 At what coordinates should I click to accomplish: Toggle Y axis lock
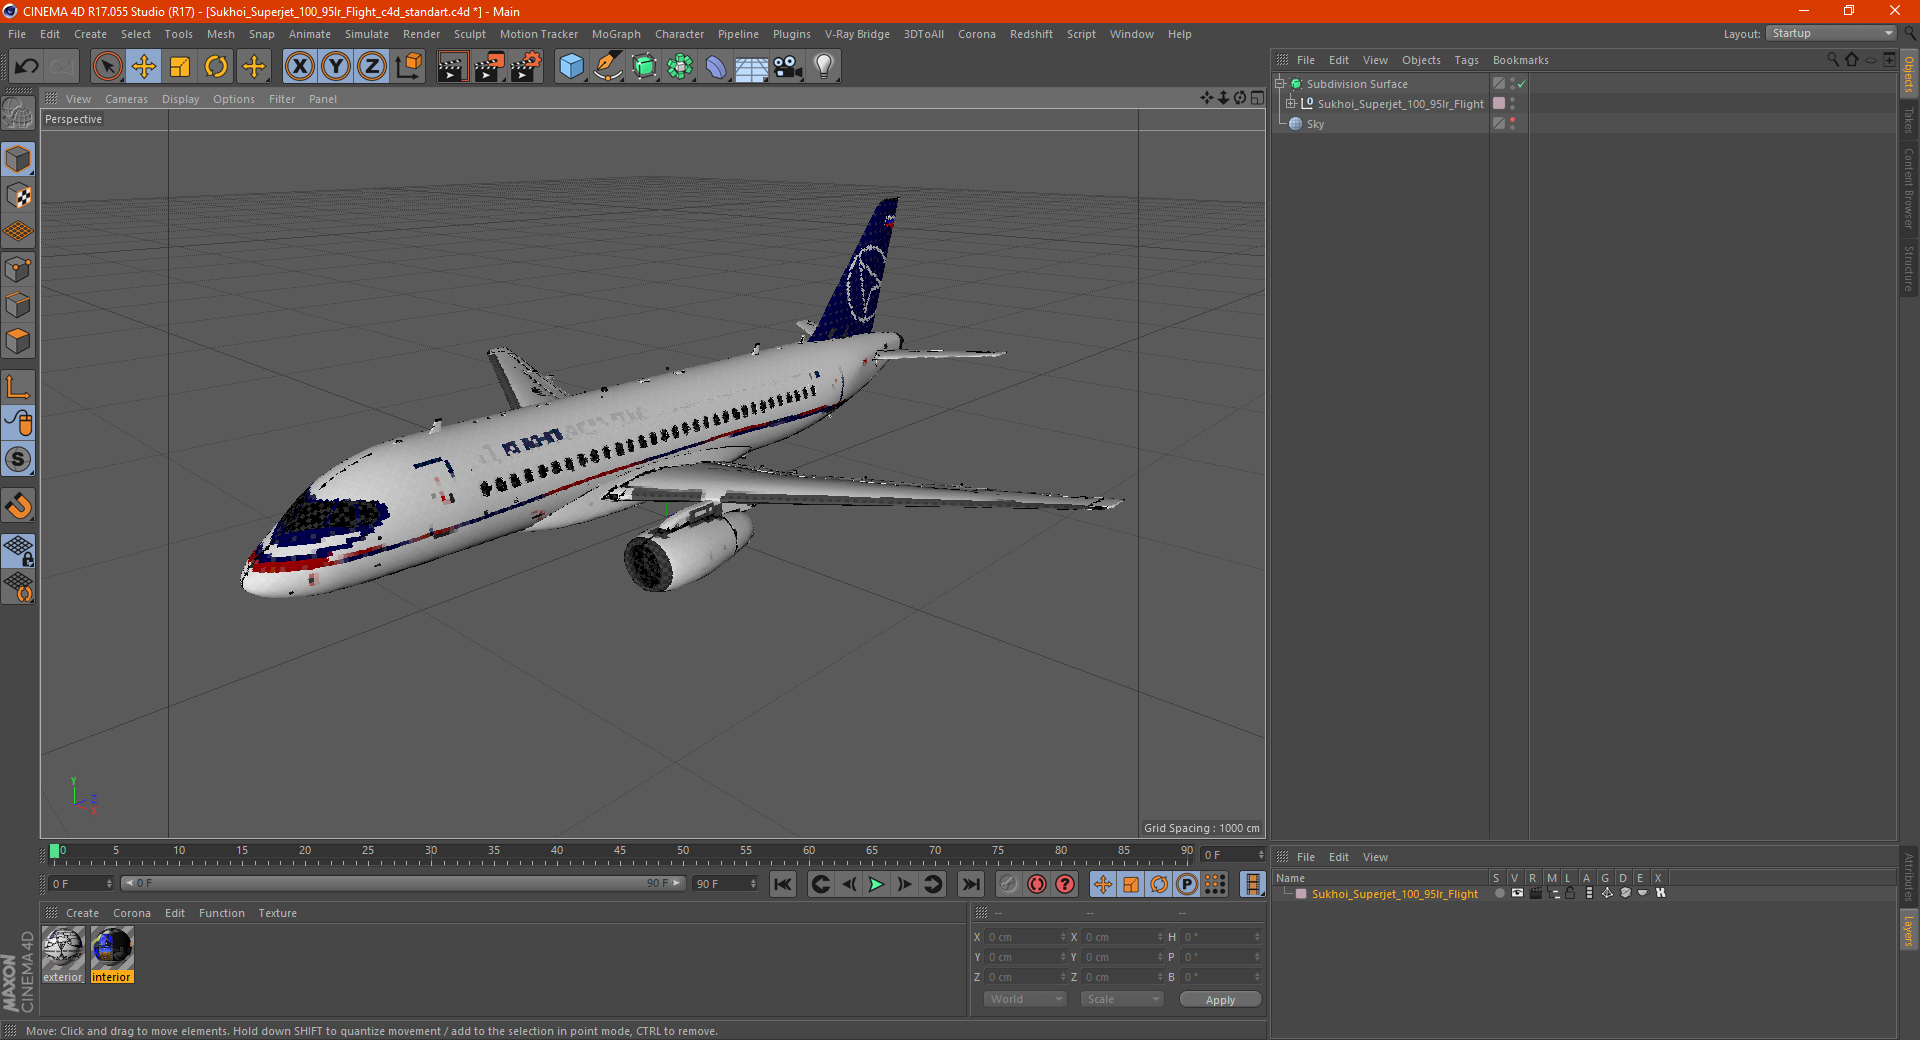click(336, 67)
